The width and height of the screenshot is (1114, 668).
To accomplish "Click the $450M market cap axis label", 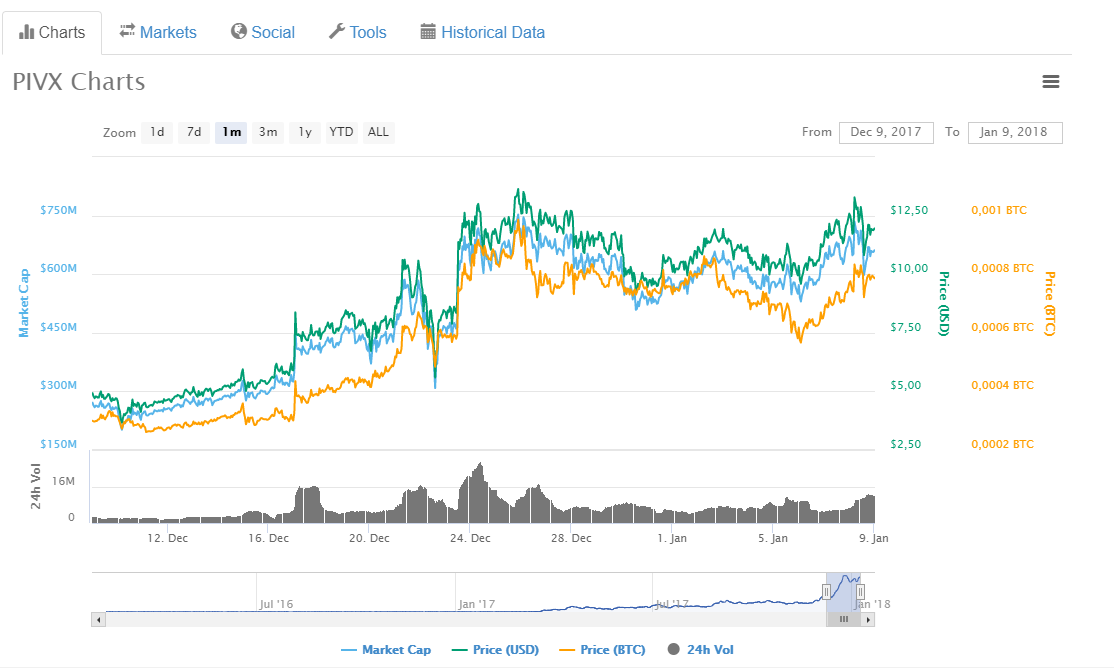I will pyautogui.click(x=58, y=327).
